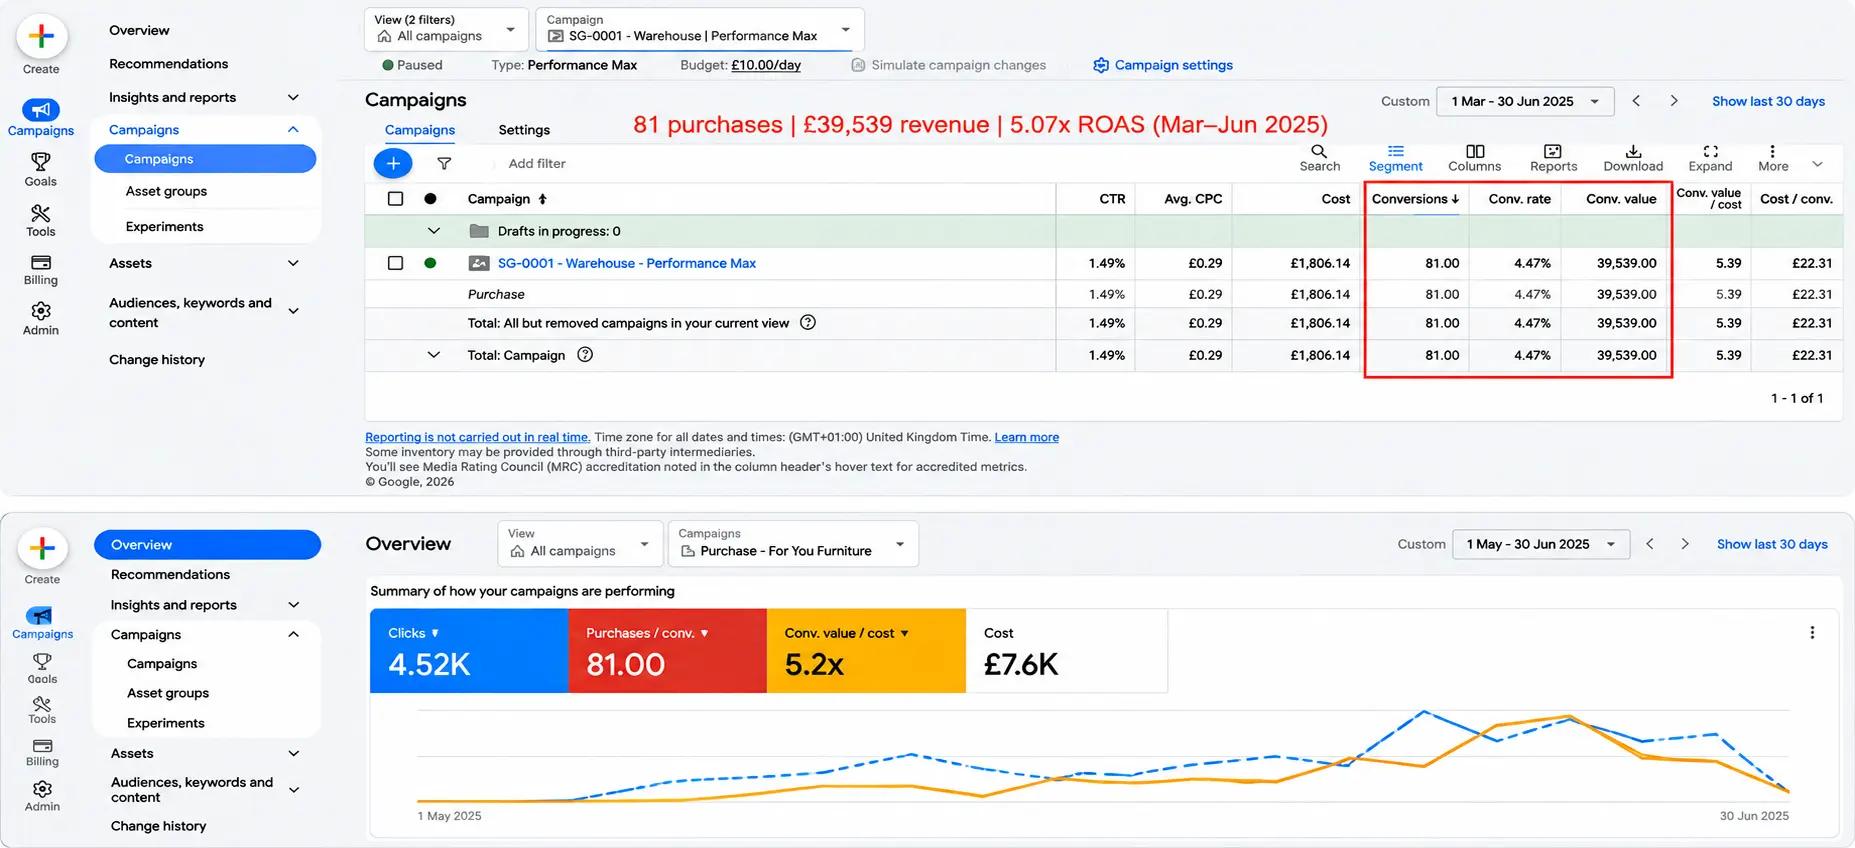1855x848 pixels.
Task: Open Admin gear icon on the Campaigns table page
Action: click(41, 311)
